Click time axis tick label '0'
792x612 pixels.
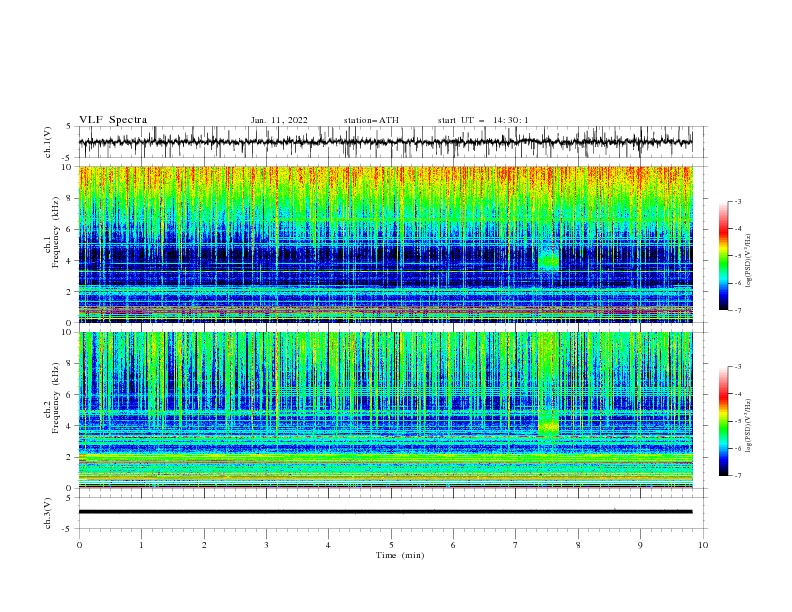pos(79,545)
